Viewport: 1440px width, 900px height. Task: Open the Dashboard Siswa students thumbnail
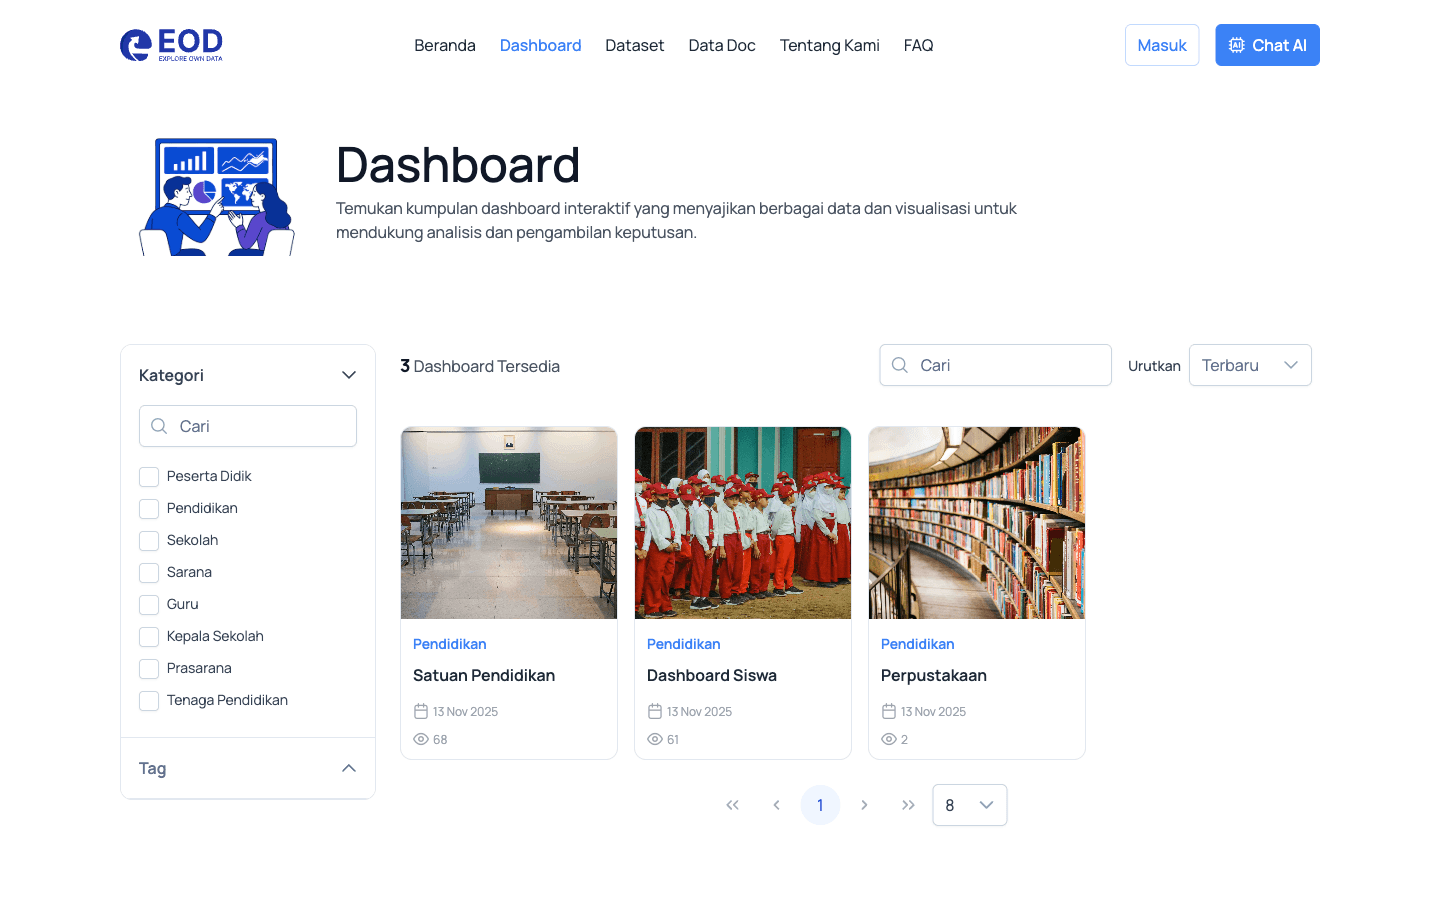[743, 523]
